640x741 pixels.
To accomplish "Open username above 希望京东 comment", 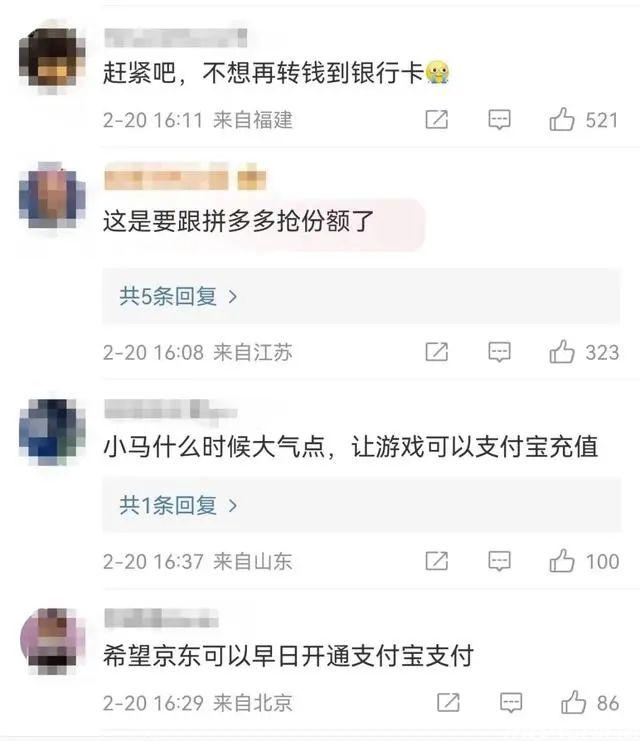I will coord(161,618).
